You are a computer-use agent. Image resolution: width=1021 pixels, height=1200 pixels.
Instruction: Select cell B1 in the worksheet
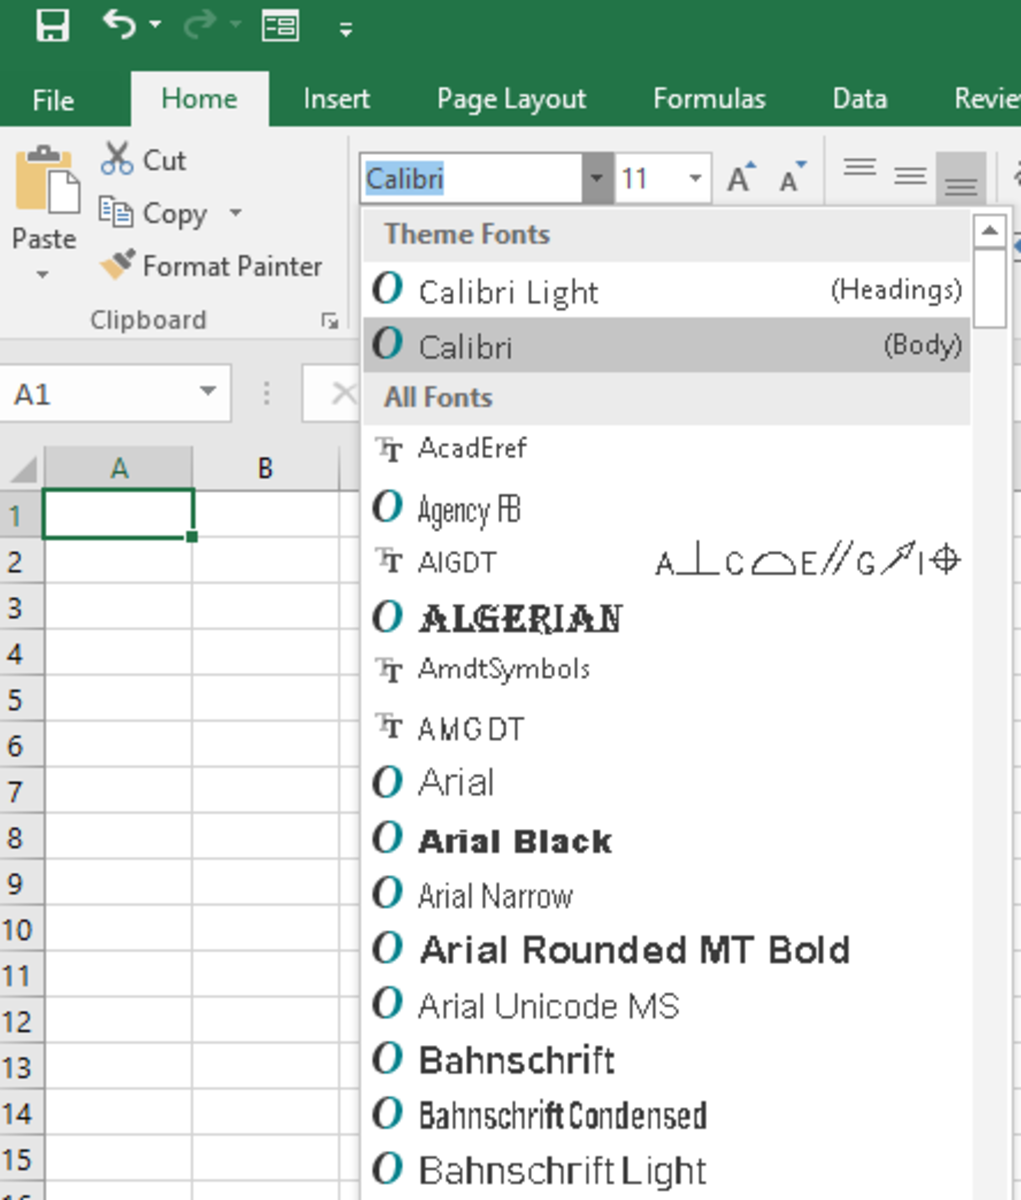pos(265,513)
